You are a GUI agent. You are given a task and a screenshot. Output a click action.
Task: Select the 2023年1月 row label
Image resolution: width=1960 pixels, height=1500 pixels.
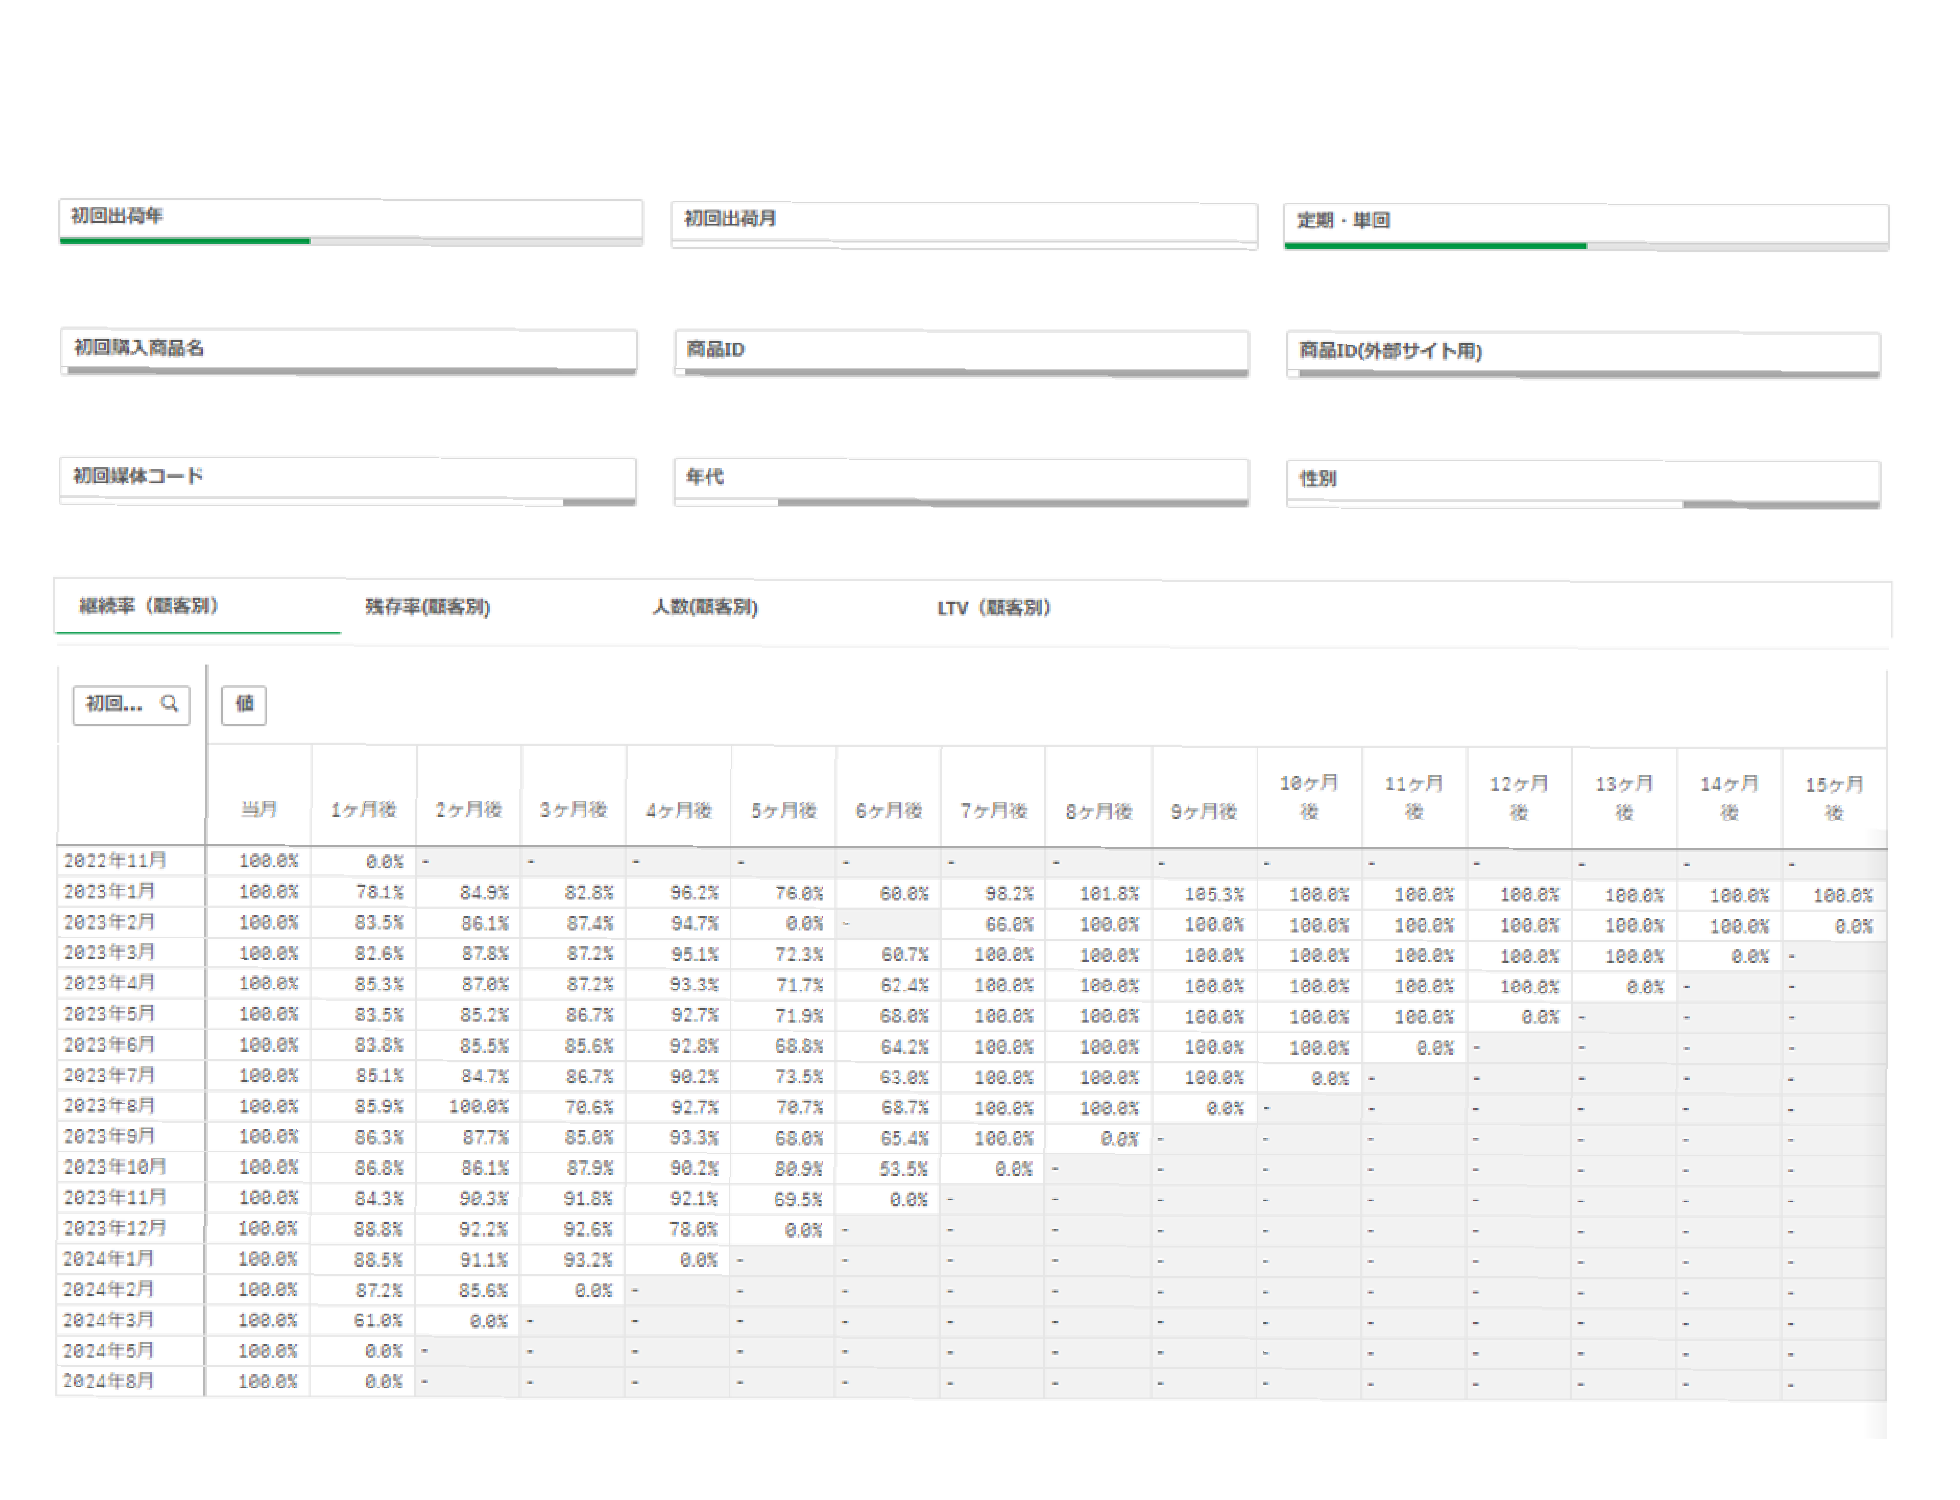pos(109,891)
